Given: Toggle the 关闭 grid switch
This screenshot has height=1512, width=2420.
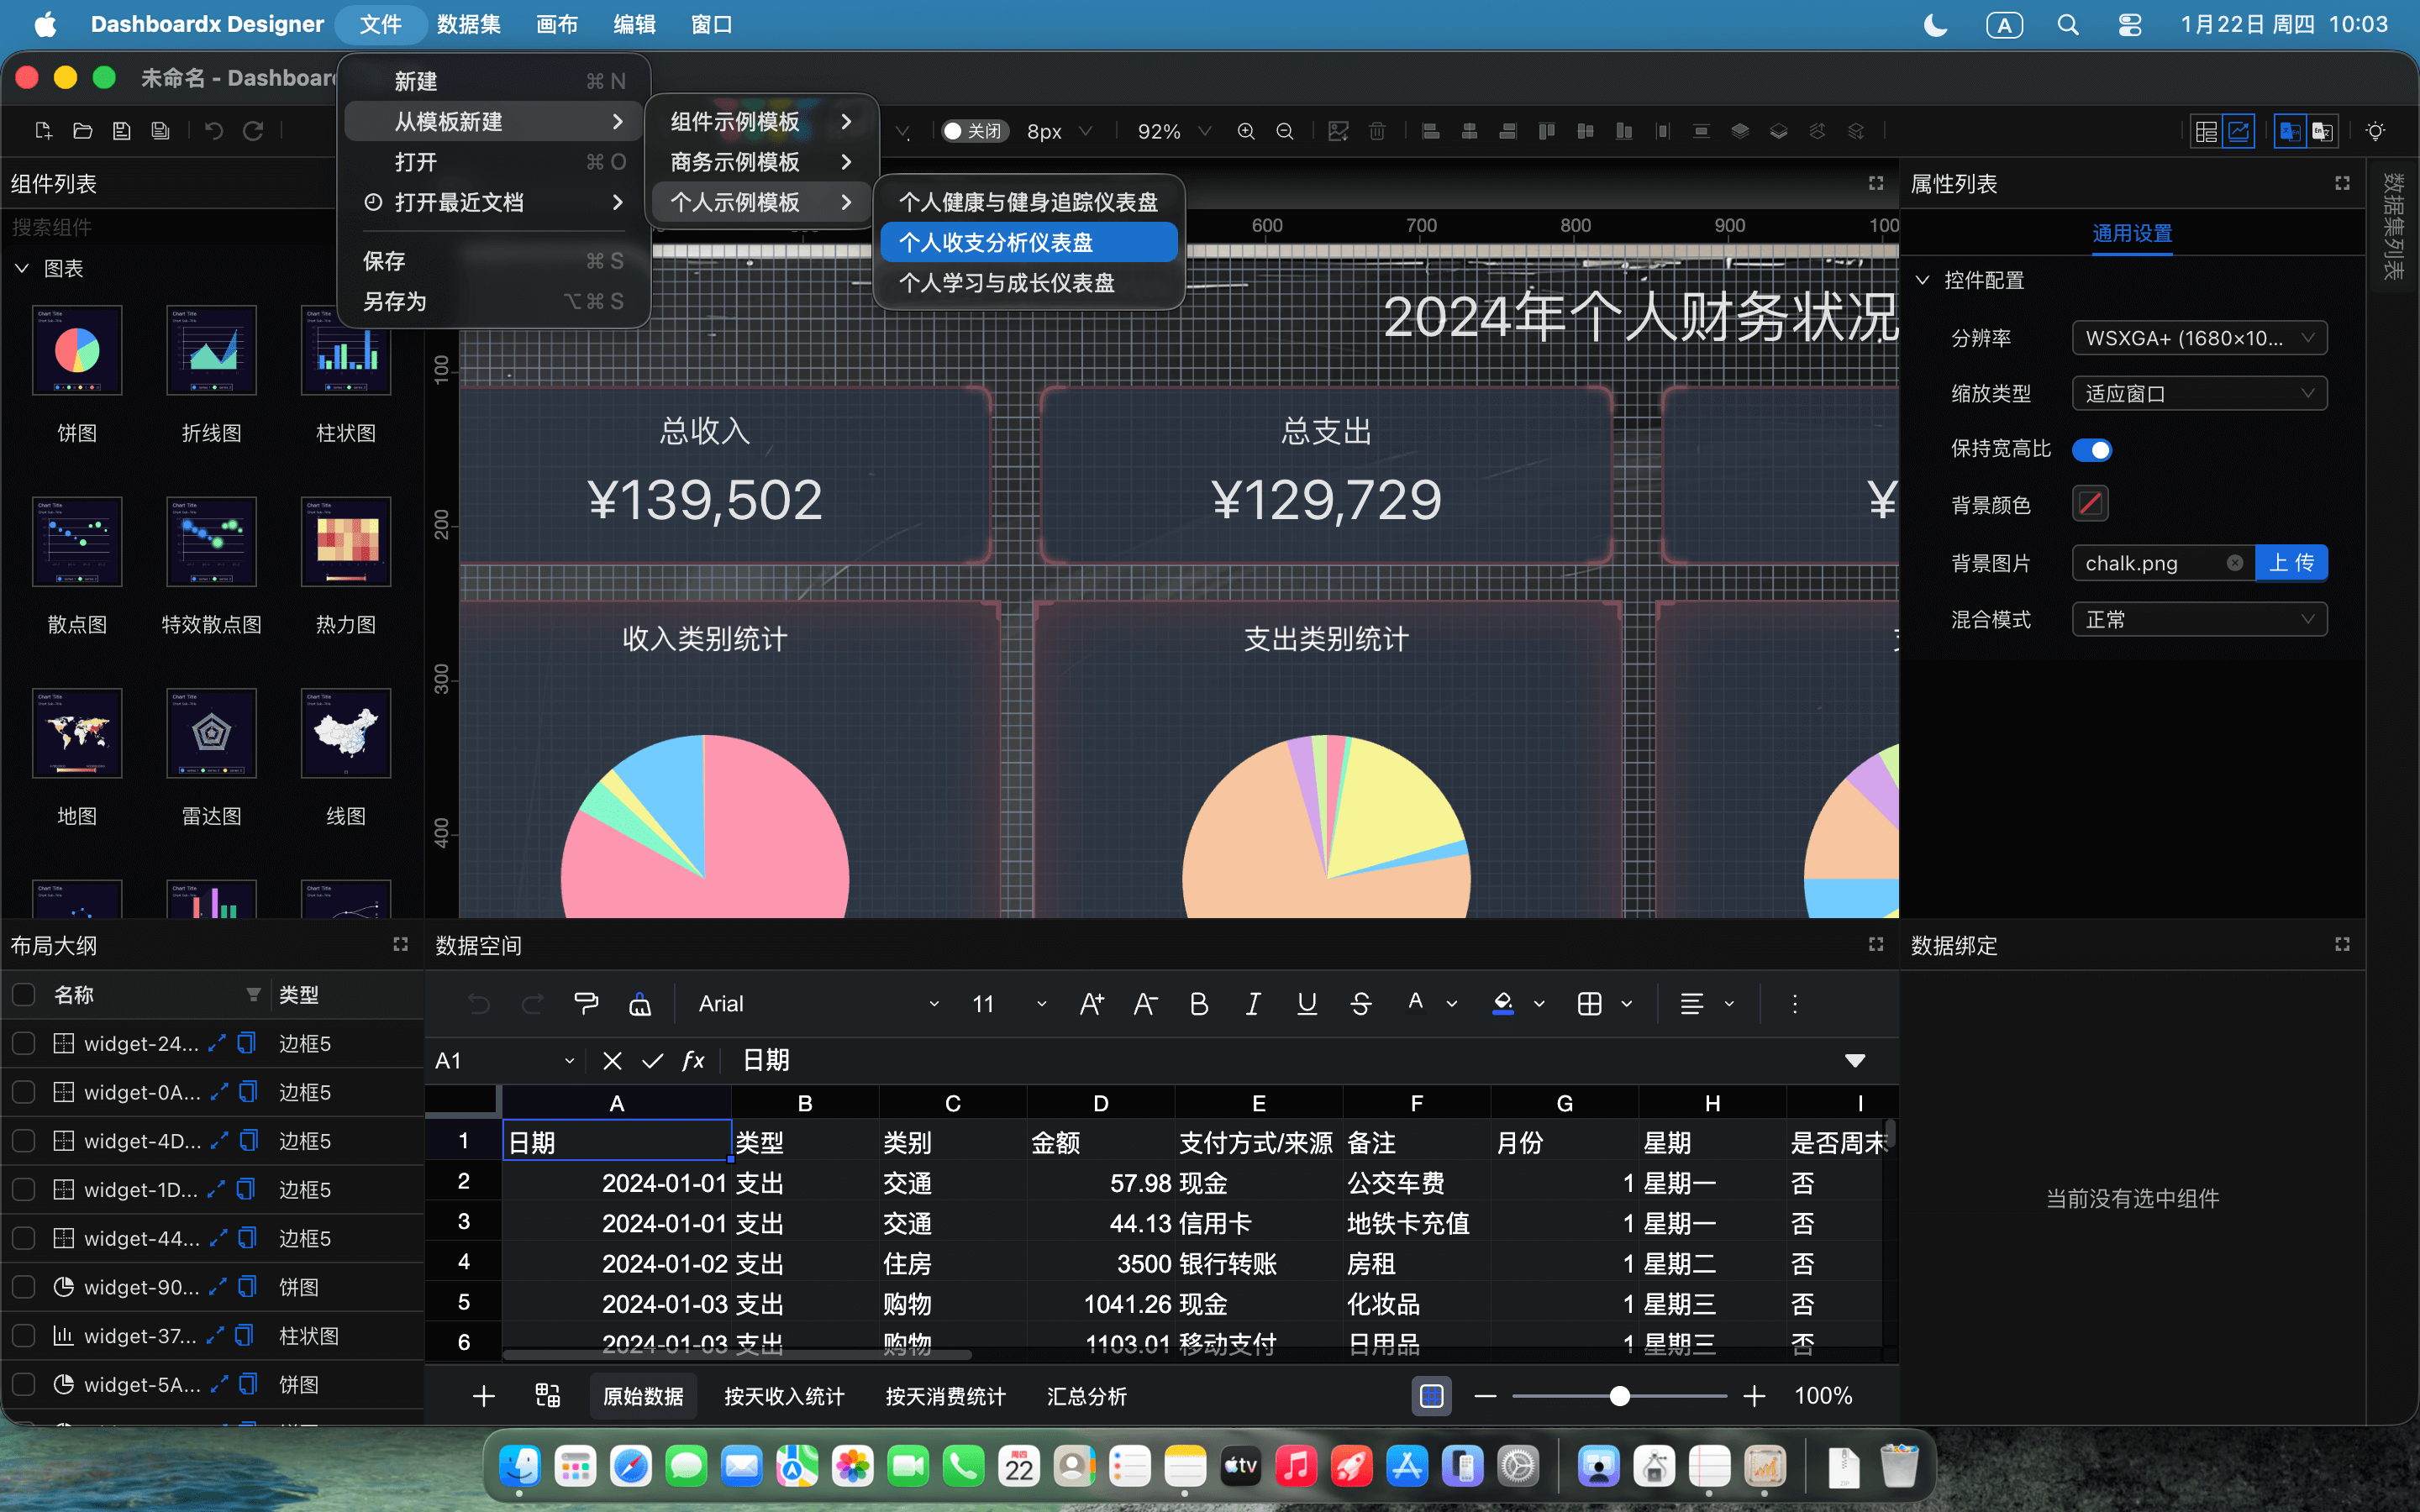Looking at the screenshot, I should coord(975,131).
